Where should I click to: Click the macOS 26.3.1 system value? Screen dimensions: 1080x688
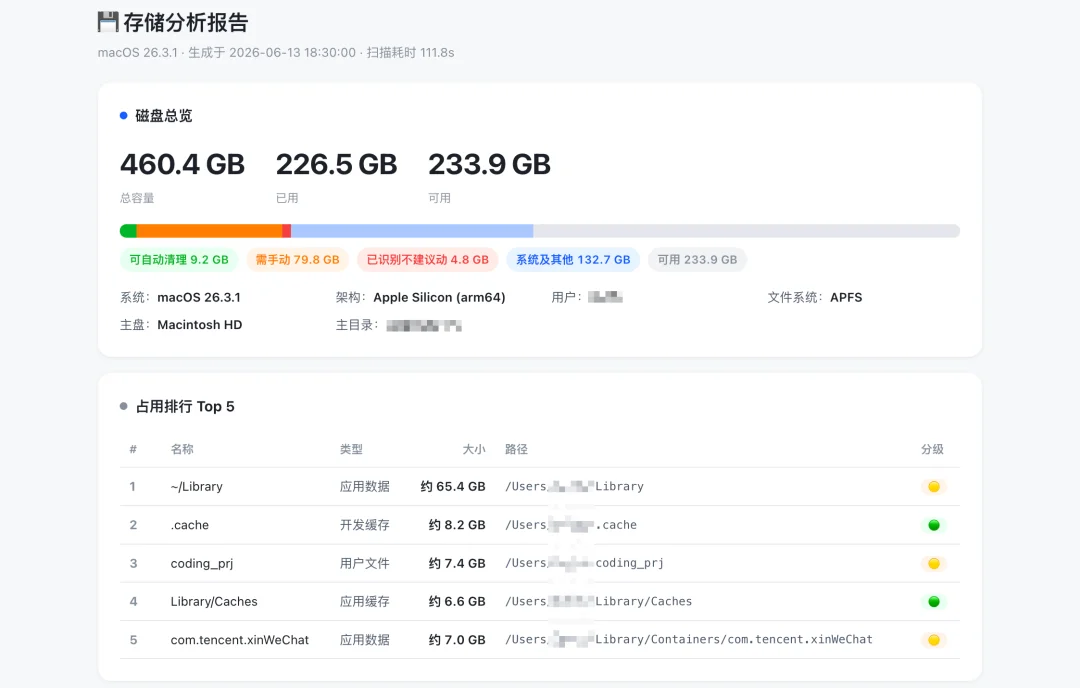pos(199,298)
